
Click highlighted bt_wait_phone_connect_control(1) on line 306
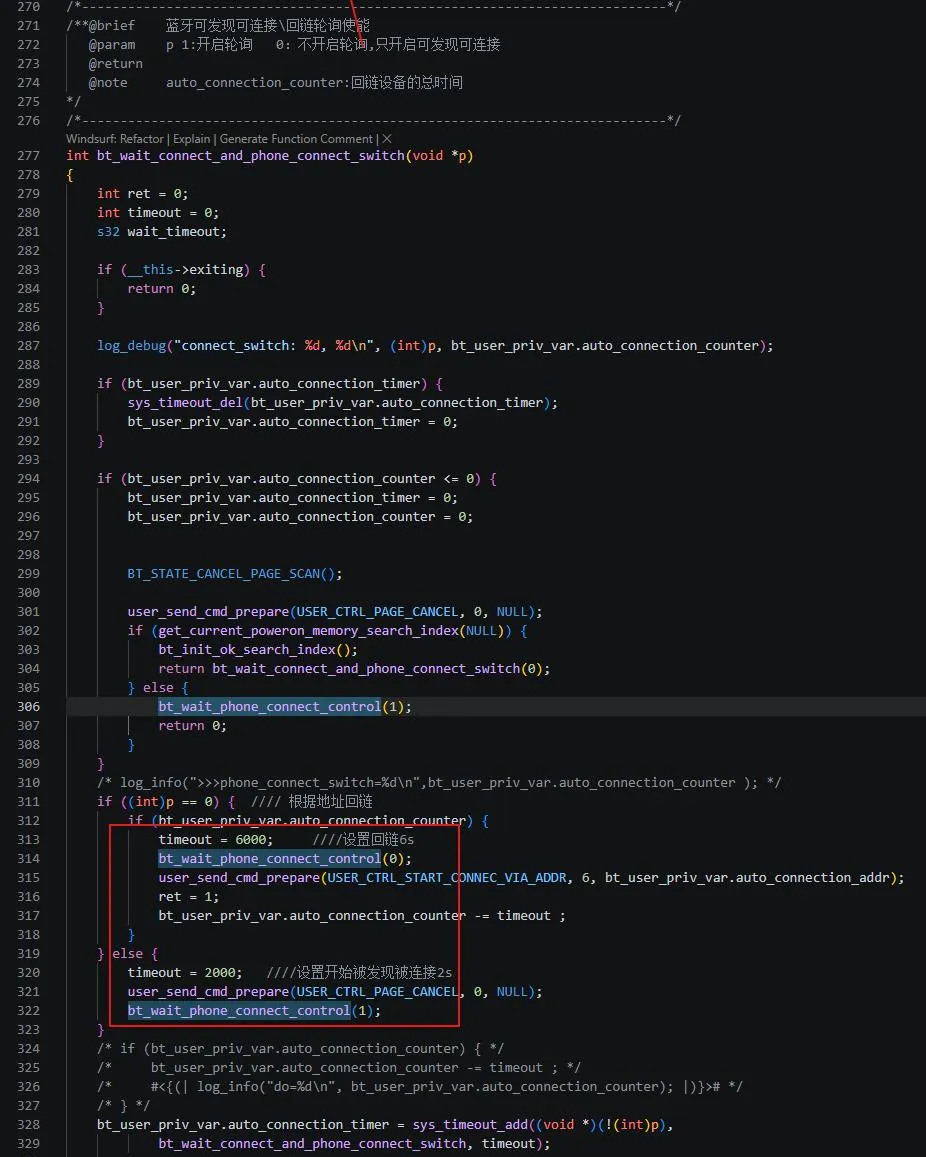(x=284, y=707)
